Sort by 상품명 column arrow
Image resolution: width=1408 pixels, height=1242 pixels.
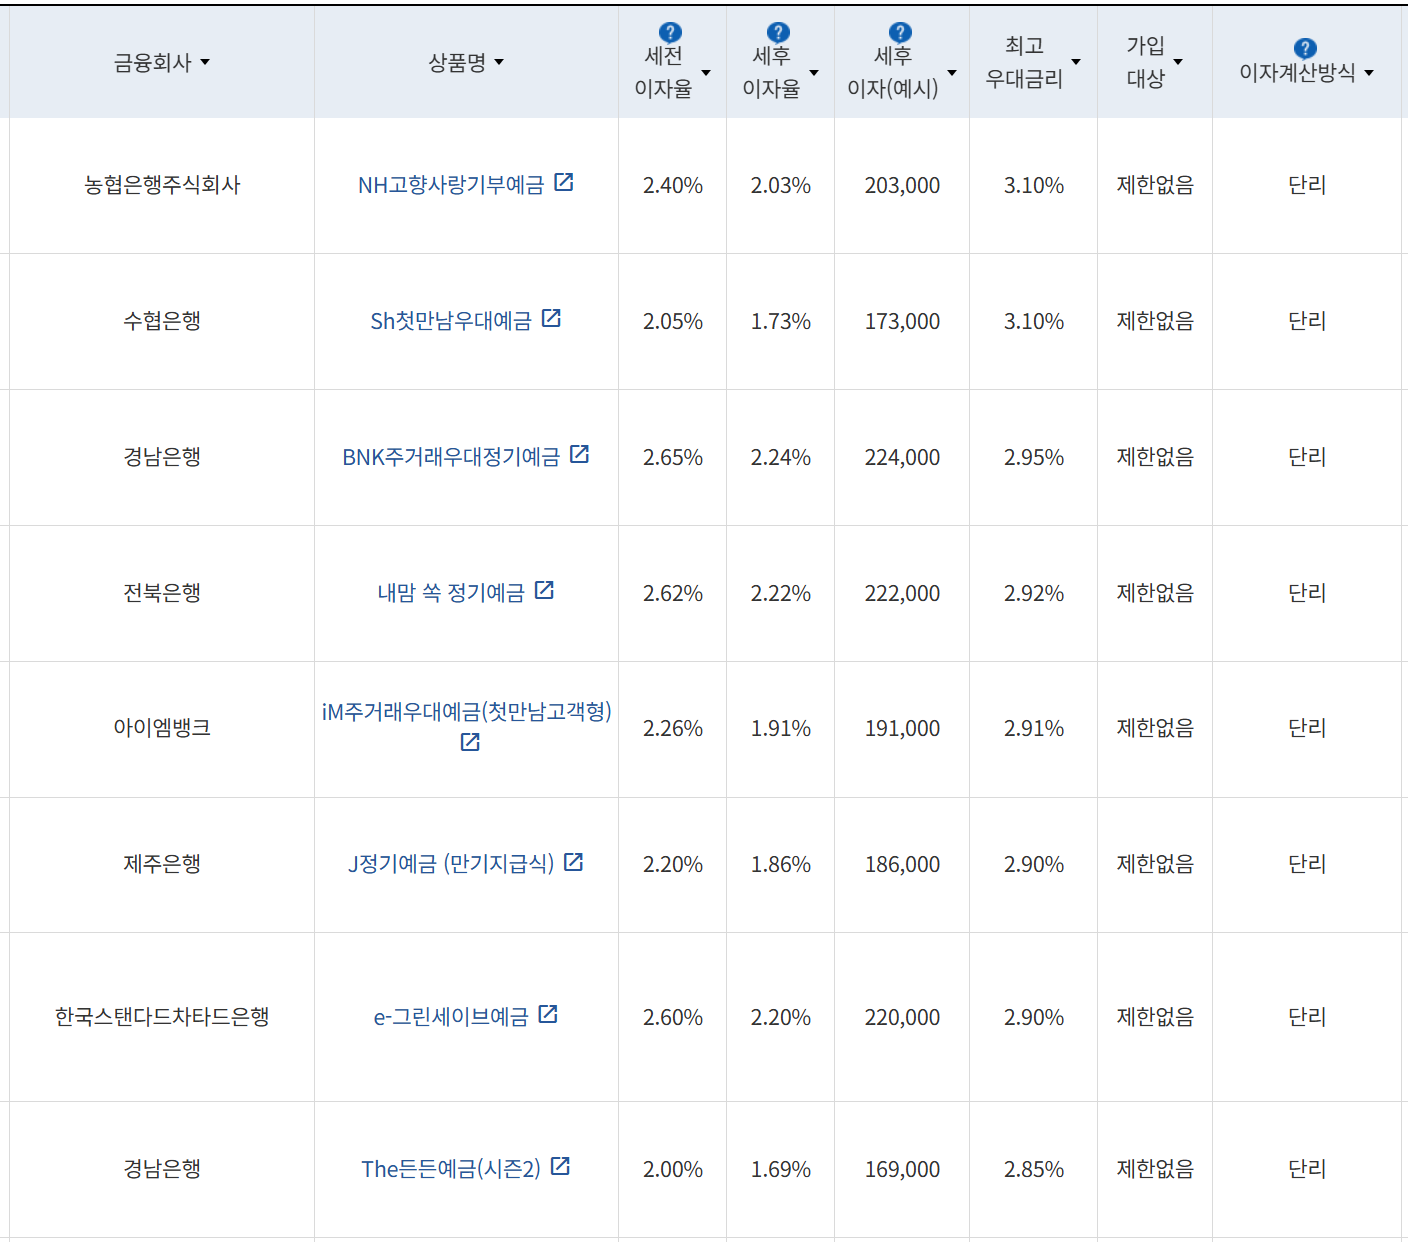pos(499,63)
